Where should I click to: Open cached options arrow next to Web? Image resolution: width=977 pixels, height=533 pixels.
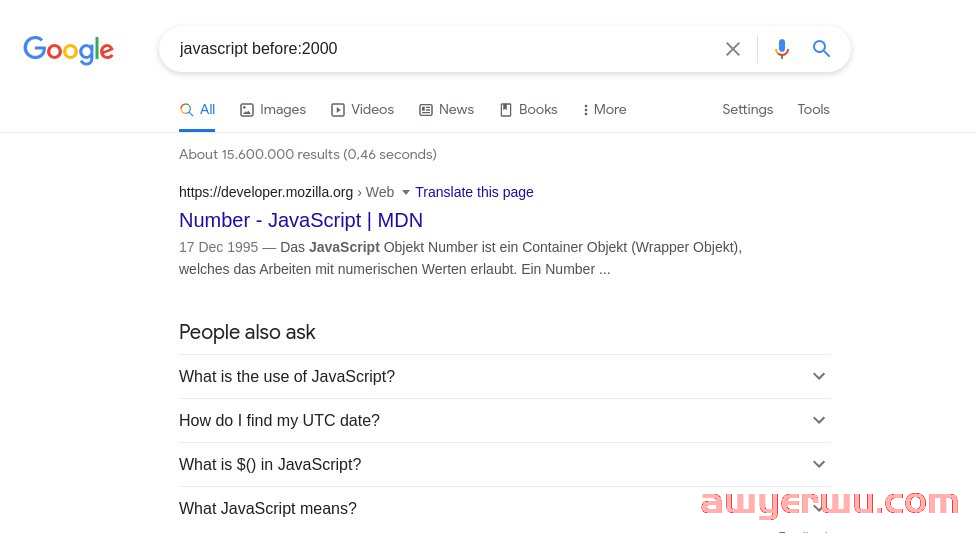coord(406,193)
